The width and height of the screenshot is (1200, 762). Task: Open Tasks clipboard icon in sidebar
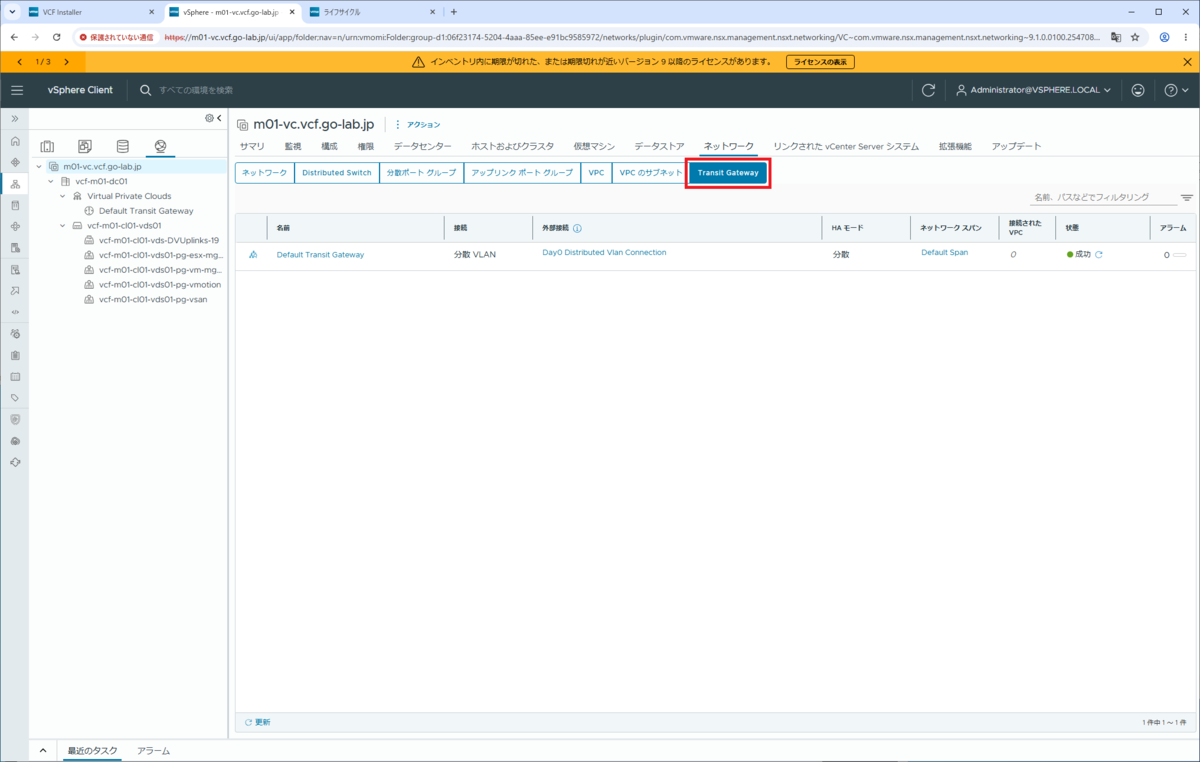coord(15,355)
